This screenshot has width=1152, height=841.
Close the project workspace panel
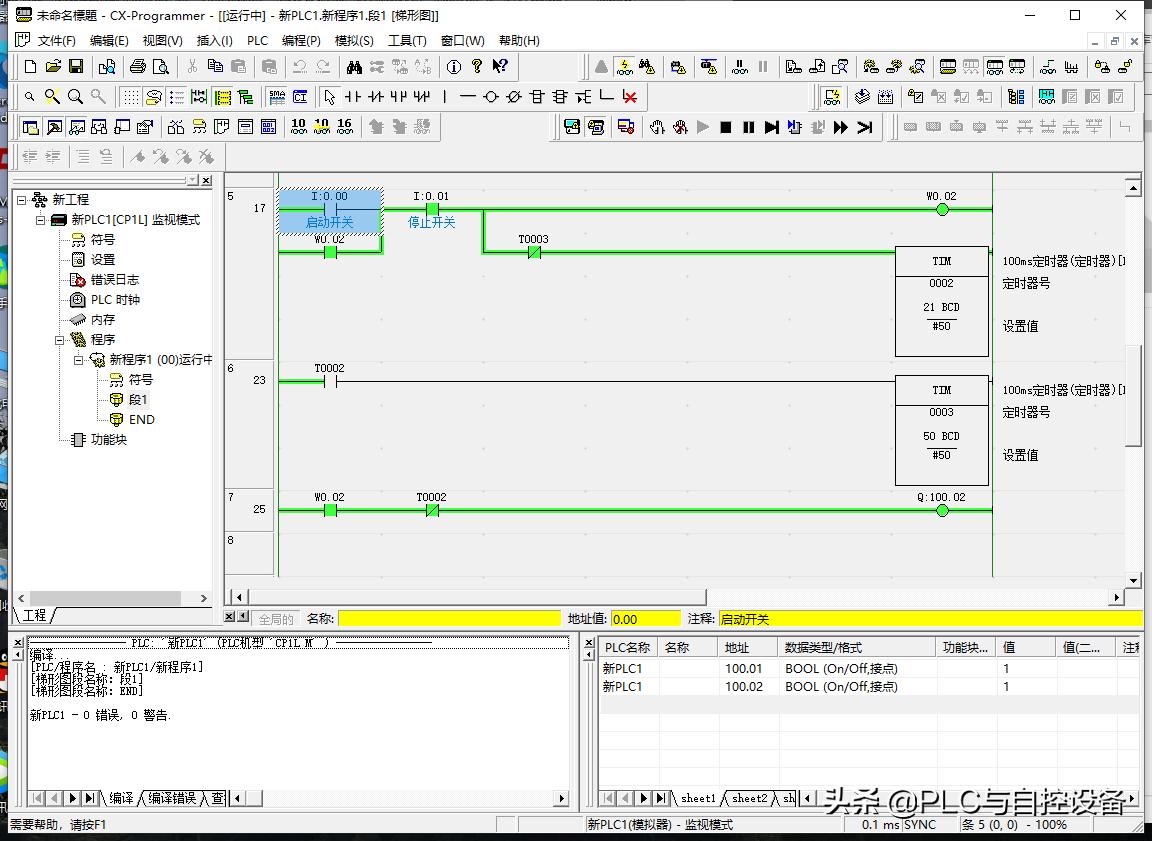pos(206,180)
